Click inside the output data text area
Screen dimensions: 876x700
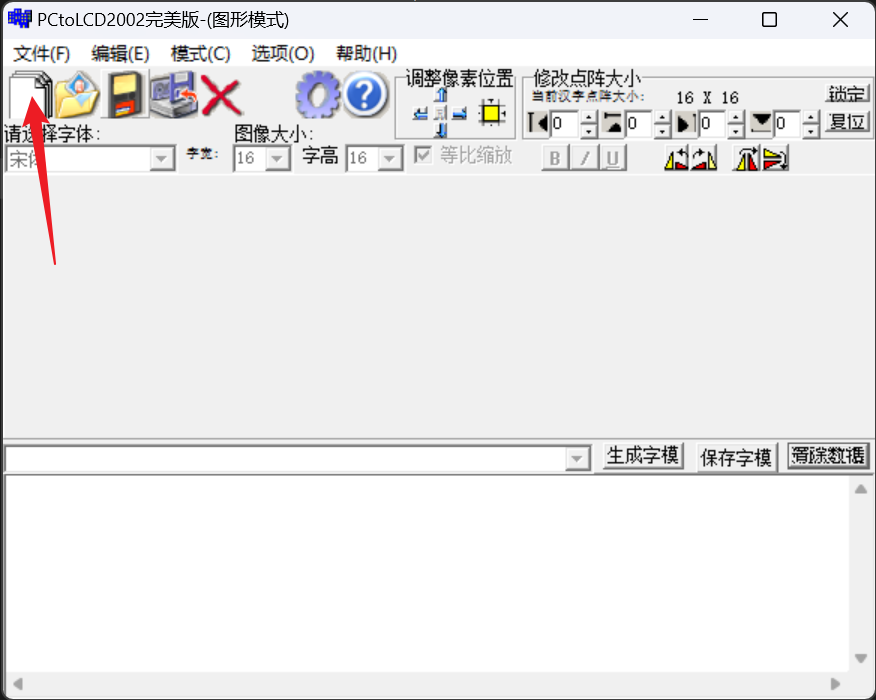pos(428,574)
